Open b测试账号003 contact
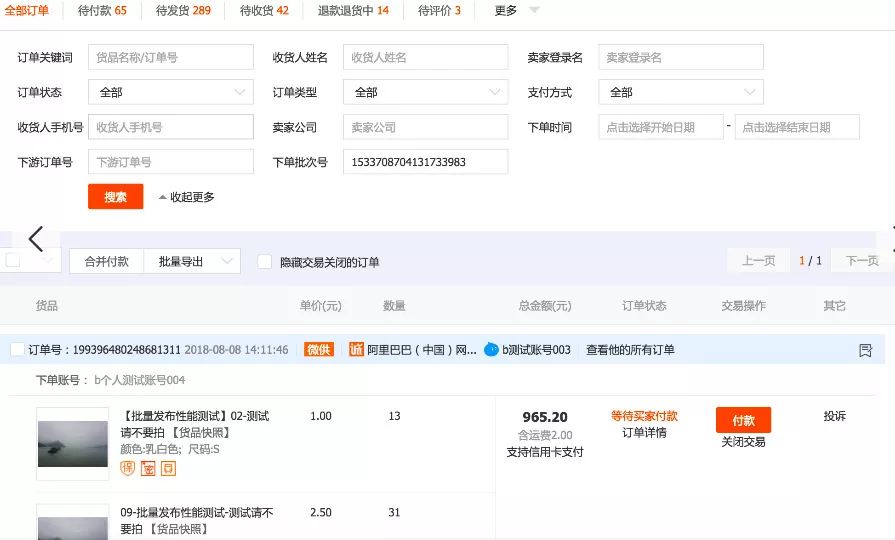Screen dimensions: 895x540 tap(536, 350)
